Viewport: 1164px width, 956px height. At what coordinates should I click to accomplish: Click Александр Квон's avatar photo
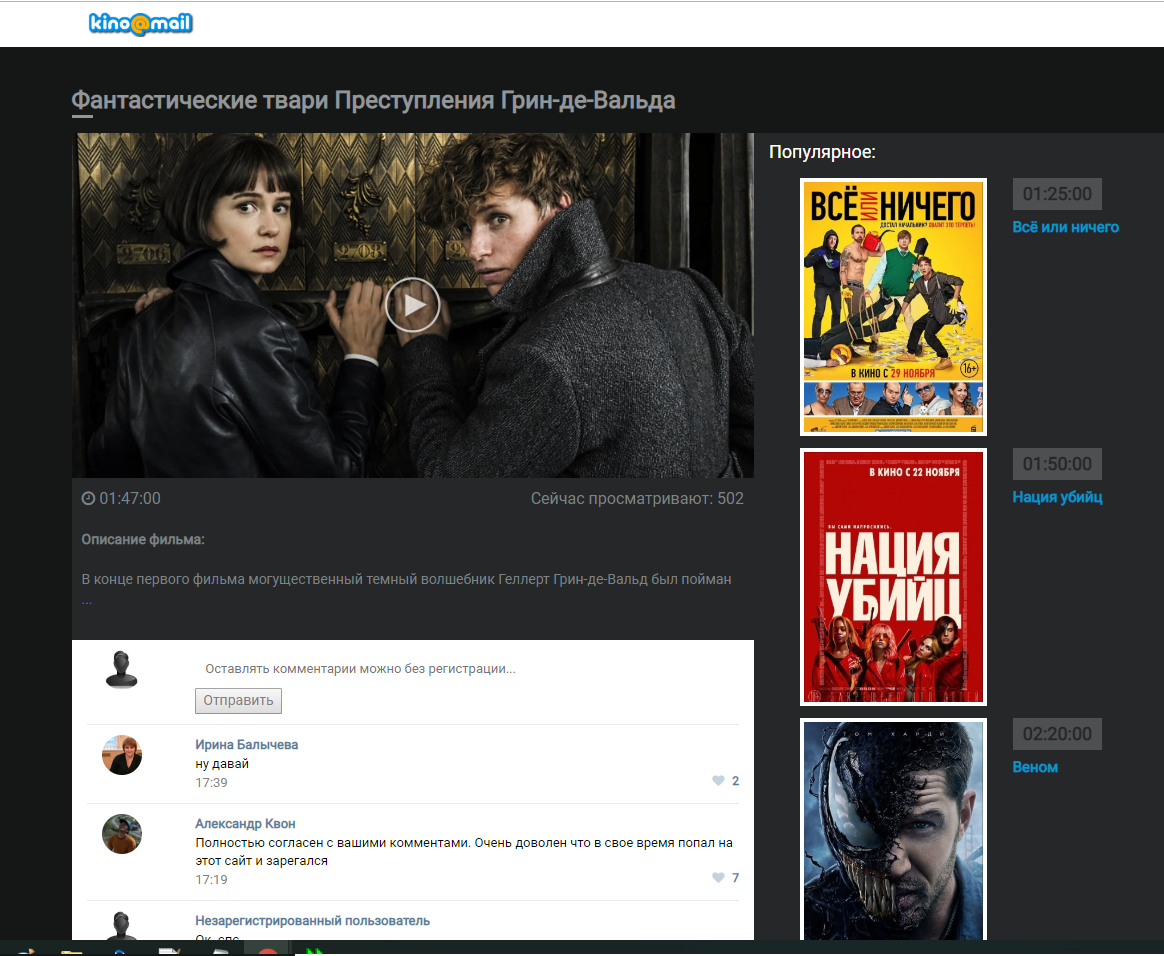pyautogui.click(x=122, y=834)
